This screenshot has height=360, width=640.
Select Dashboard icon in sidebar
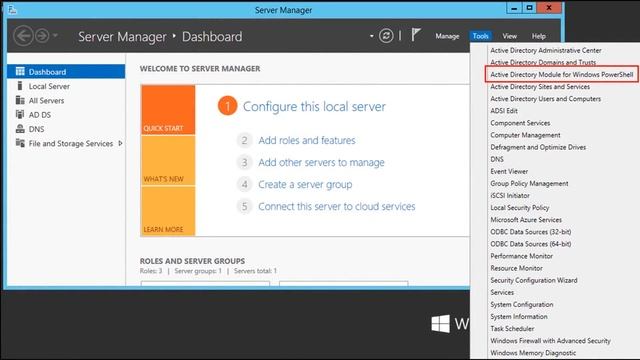tap(20, 71)
